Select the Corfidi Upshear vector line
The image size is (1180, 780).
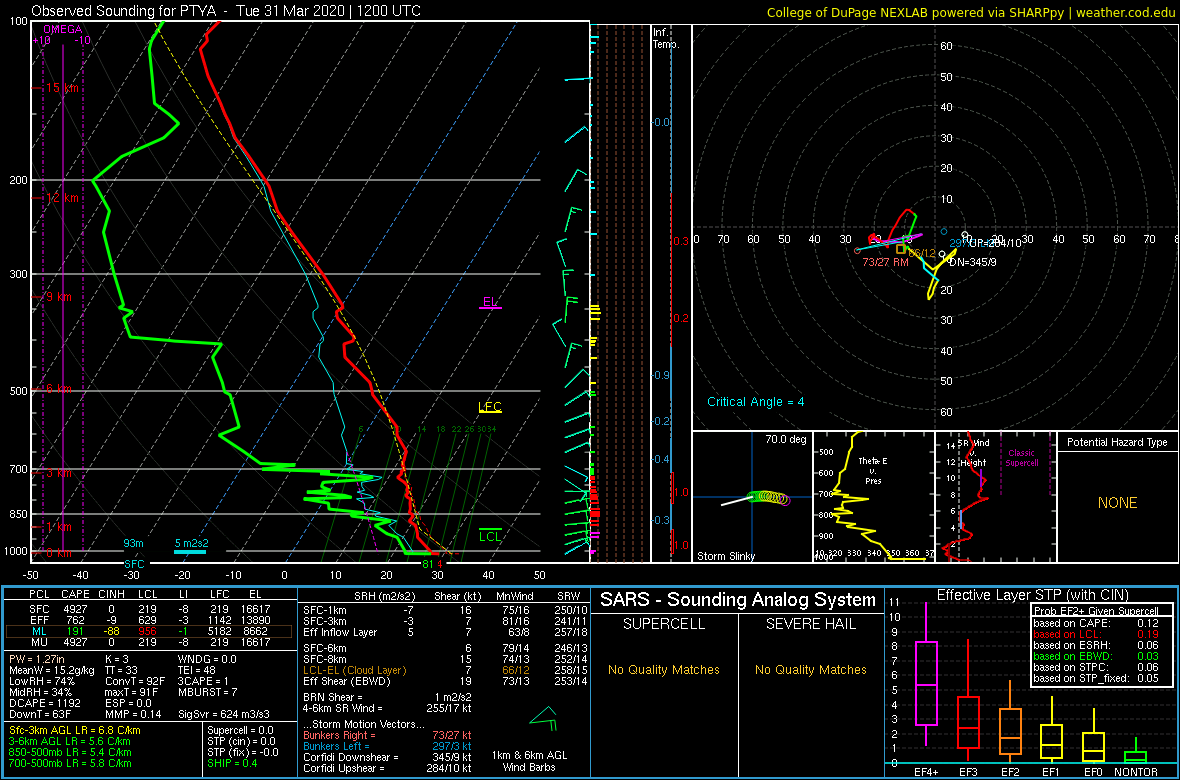coord(388,768)
